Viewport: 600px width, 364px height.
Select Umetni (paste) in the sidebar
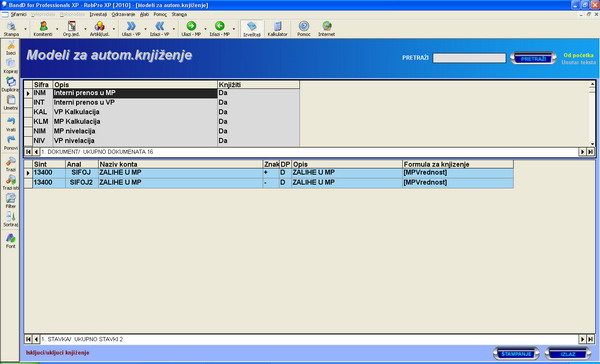point(11,103)
